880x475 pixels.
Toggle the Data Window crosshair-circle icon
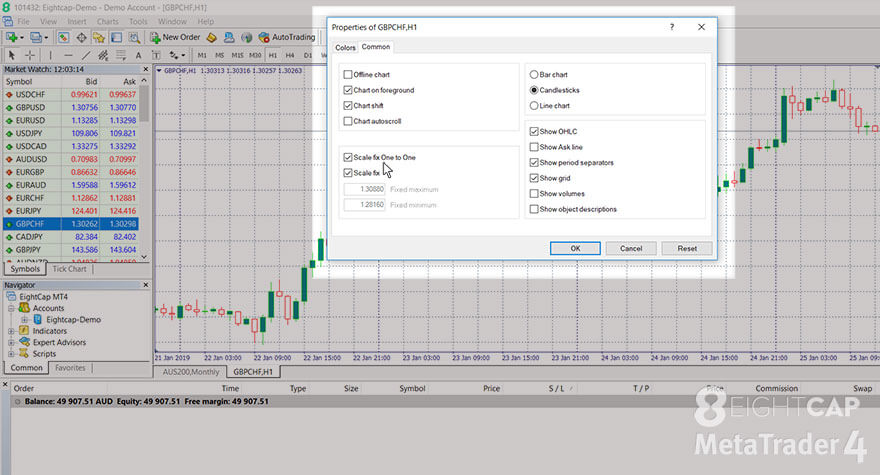click(81, 38)
